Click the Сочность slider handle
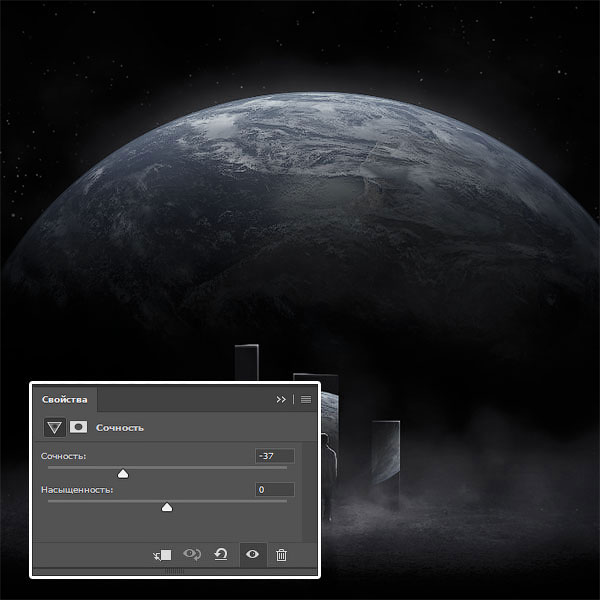This screenshot has width=600, height=600. coord(123,474)
